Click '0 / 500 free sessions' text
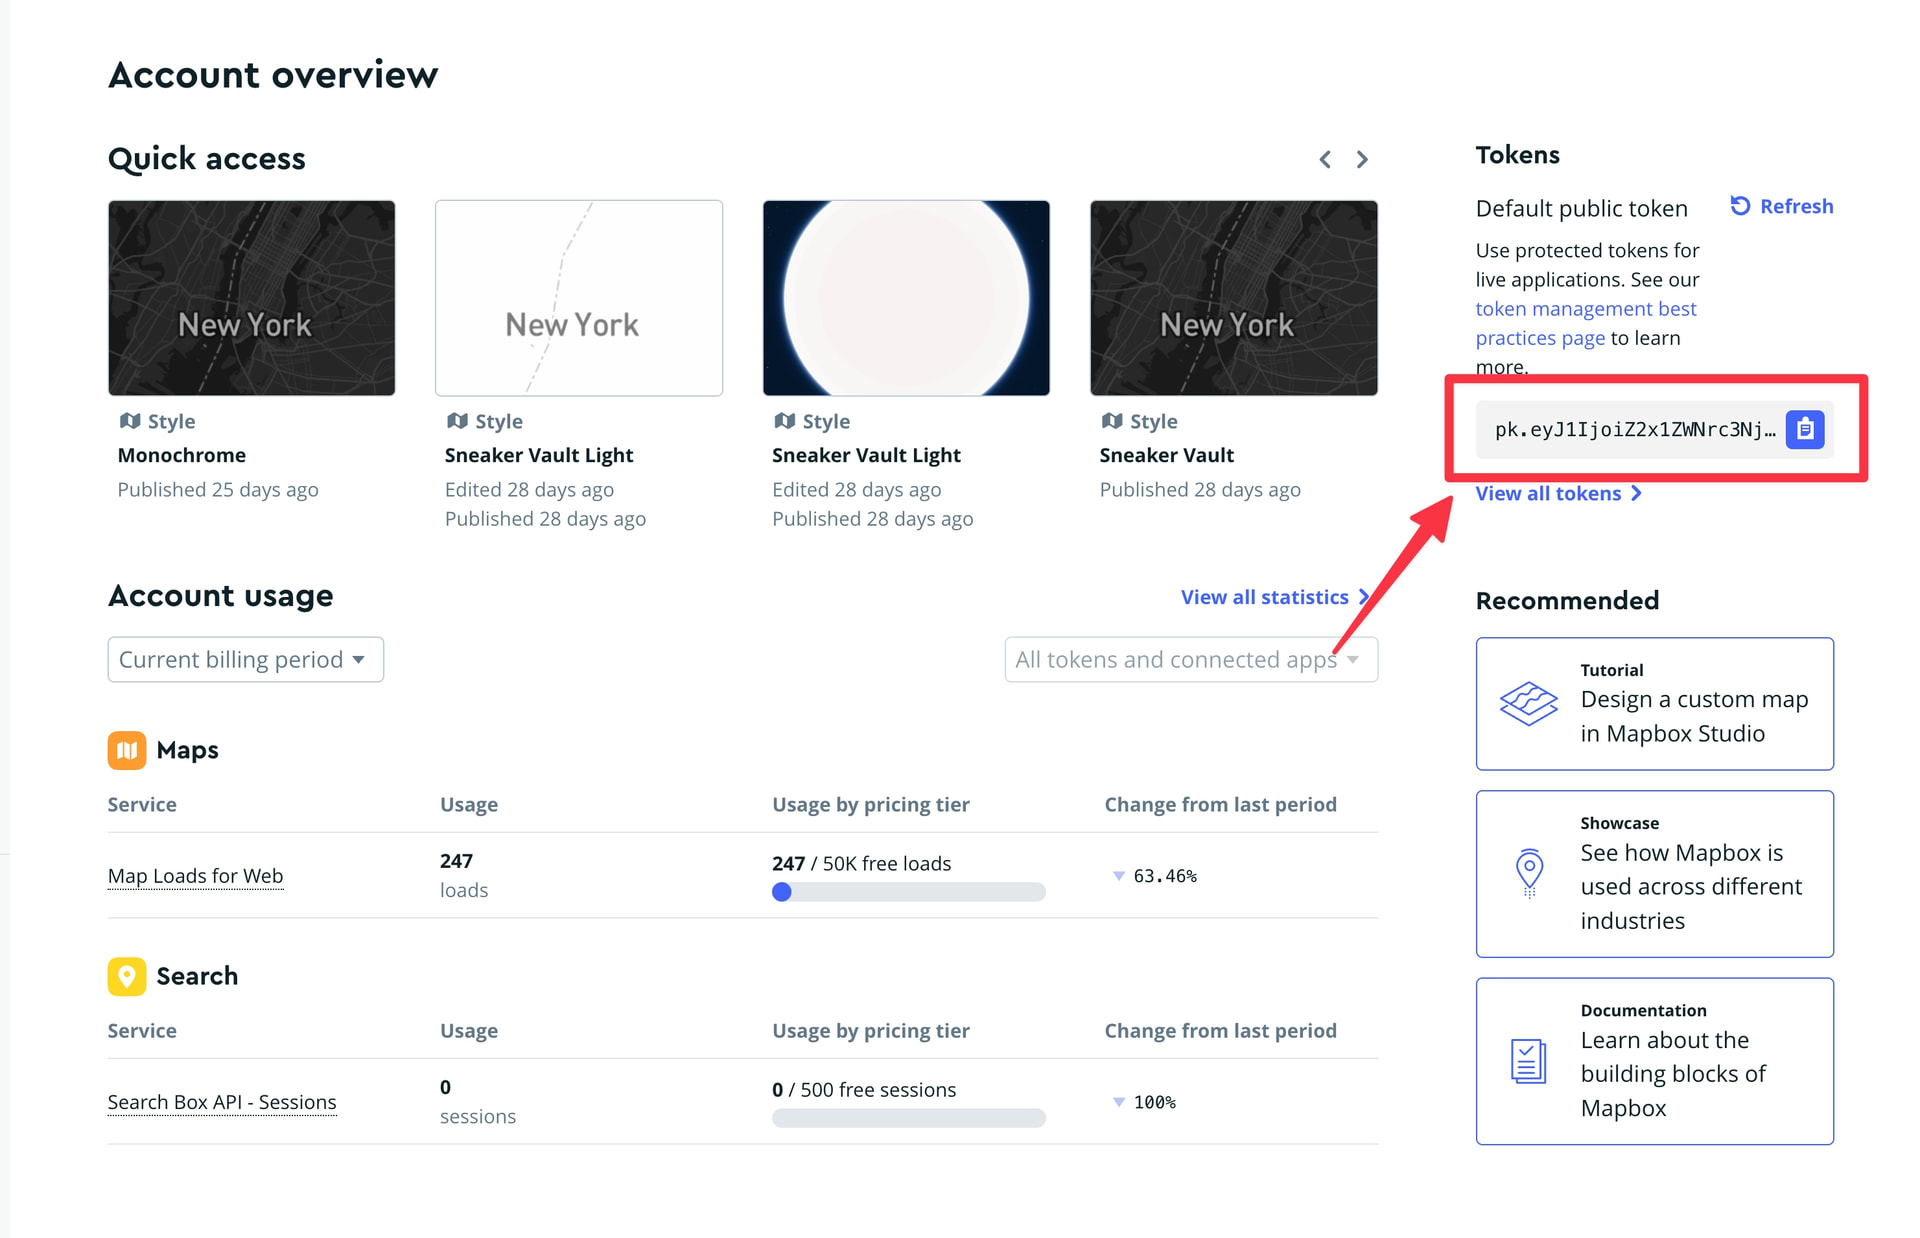Screen dimensions: 1920x1238 [x=864, y=1090]
